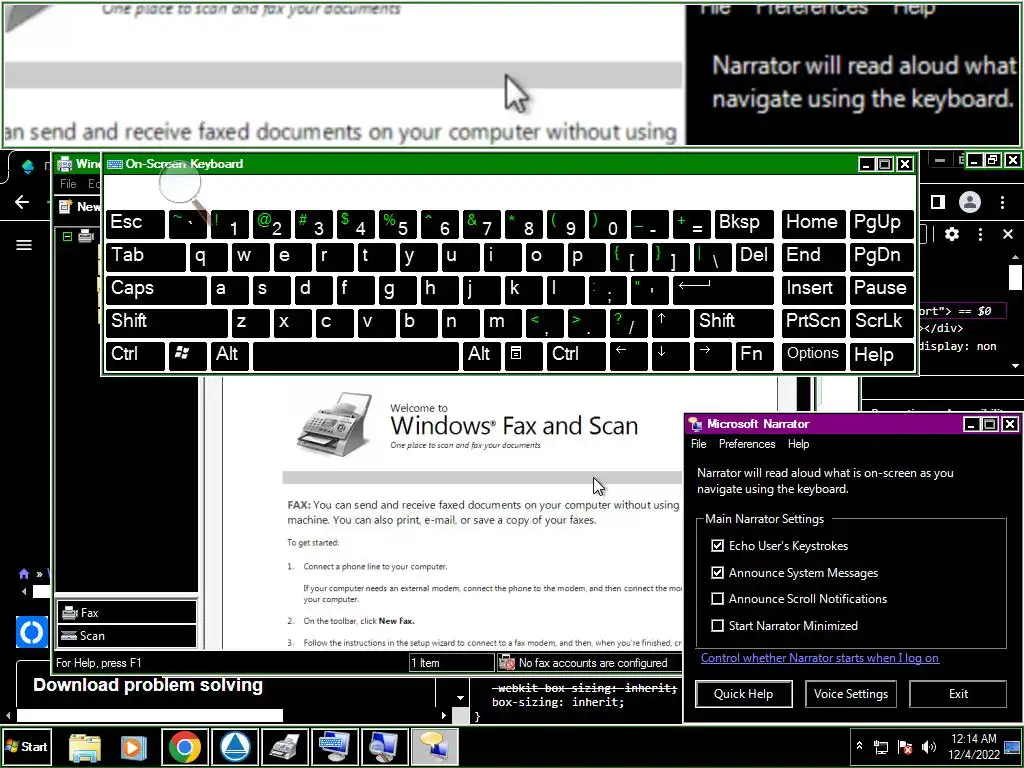Click the DevTools scroll down arrow
The width and height of the screenshot is (1024, 768).
tap(1016, 366)
